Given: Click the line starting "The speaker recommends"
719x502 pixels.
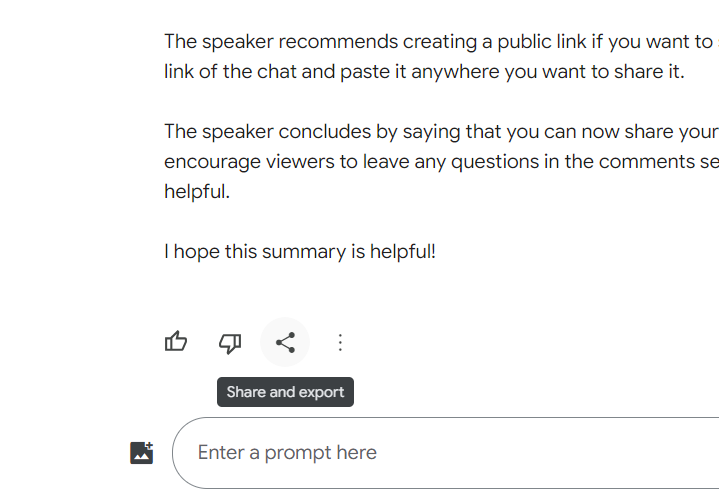Looking at the screenshot, I should 442,42.
